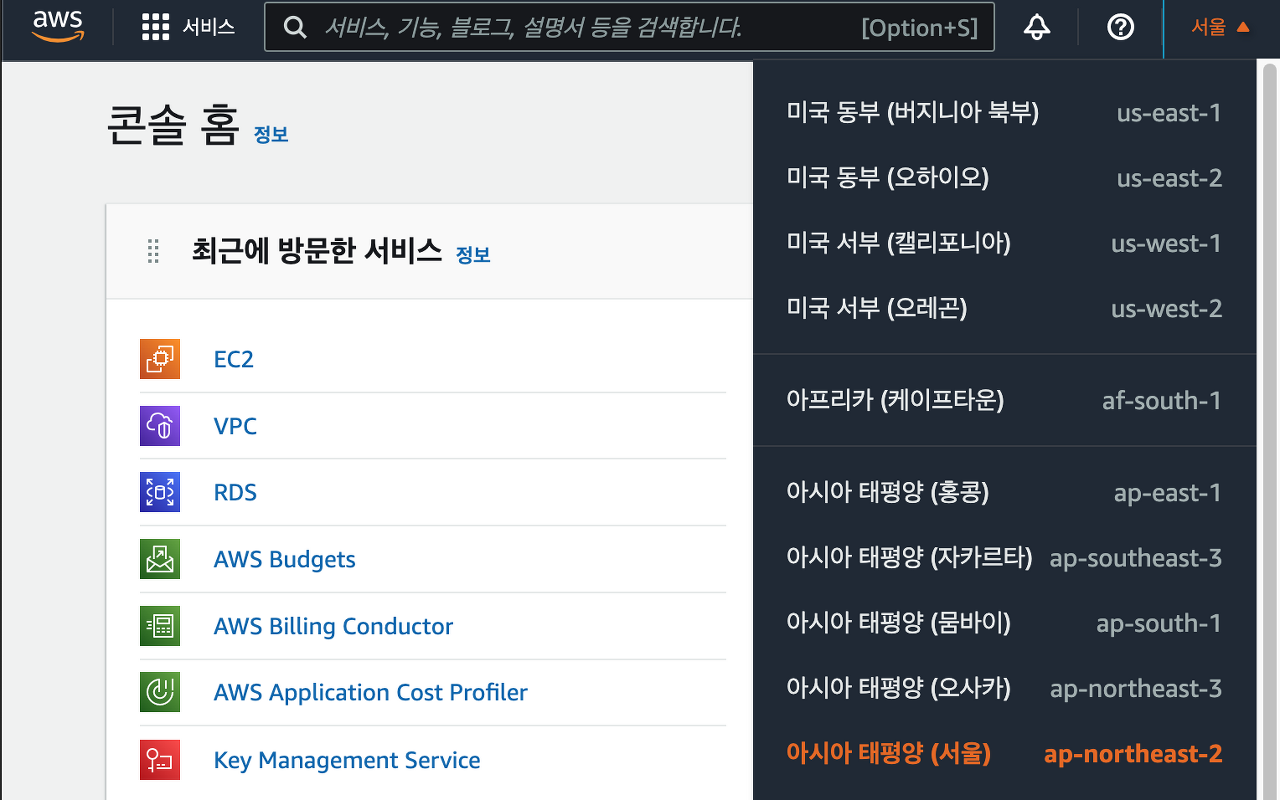1280x800 pixels.
Task: Select region 아프리카 (케이프타운)
Action: (x=1004, y=401)
